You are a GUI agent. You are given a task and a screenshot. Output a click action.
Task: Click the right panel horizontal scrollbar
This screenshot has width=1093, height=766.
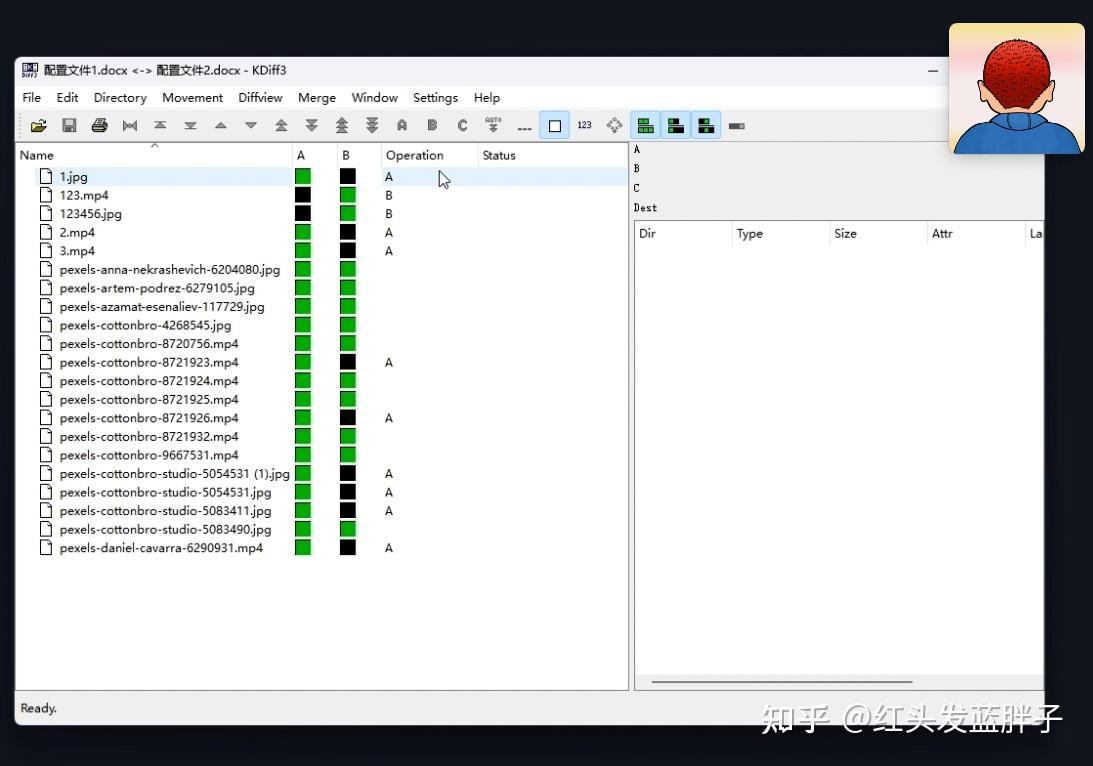(781, 682)
